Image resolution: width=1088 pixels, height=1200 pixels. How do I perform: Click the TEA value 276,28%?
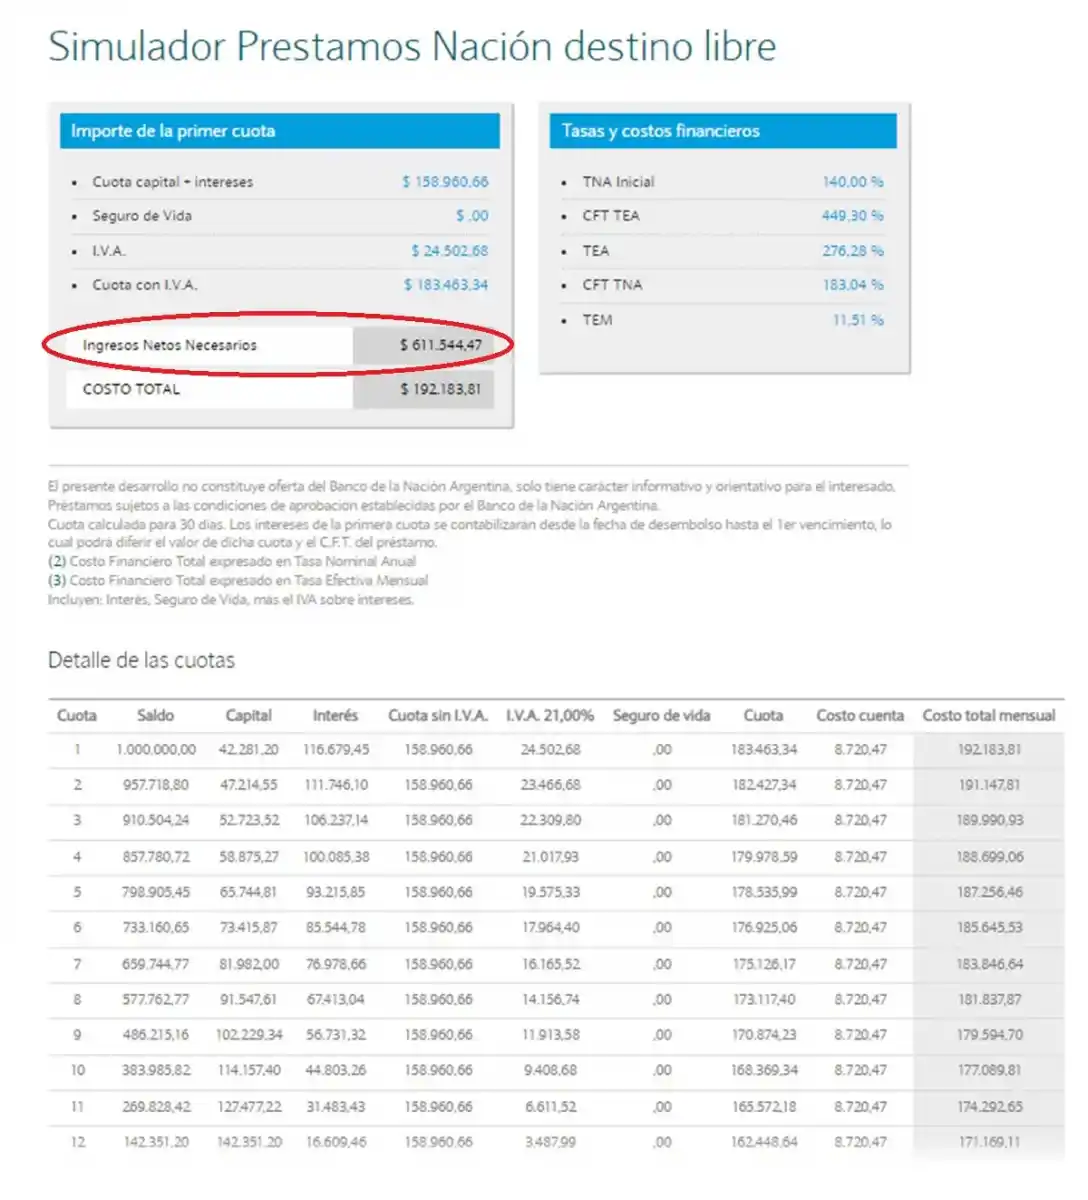(x=855, y=251)
